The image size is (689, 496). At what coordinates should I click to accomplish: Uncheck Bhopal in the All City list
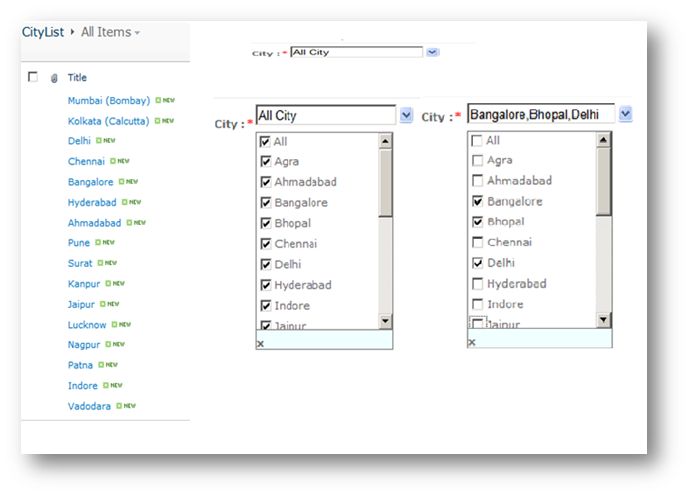click(265, 223)
